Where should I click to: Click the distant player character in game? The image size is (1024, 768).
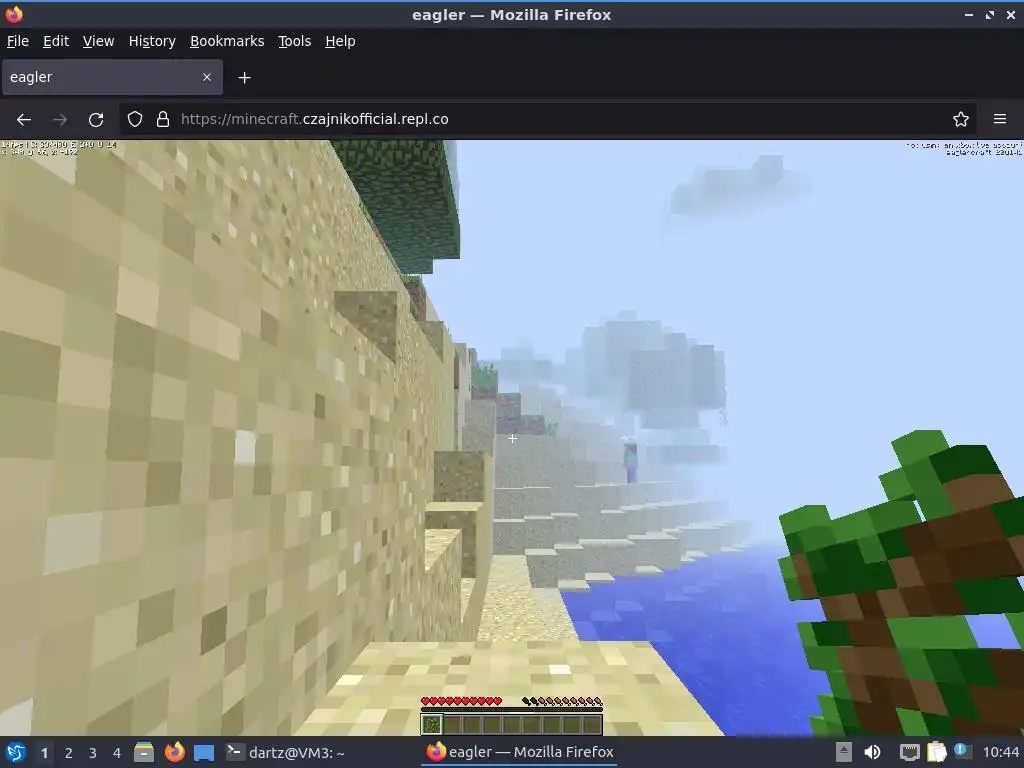tap(631, 461)
